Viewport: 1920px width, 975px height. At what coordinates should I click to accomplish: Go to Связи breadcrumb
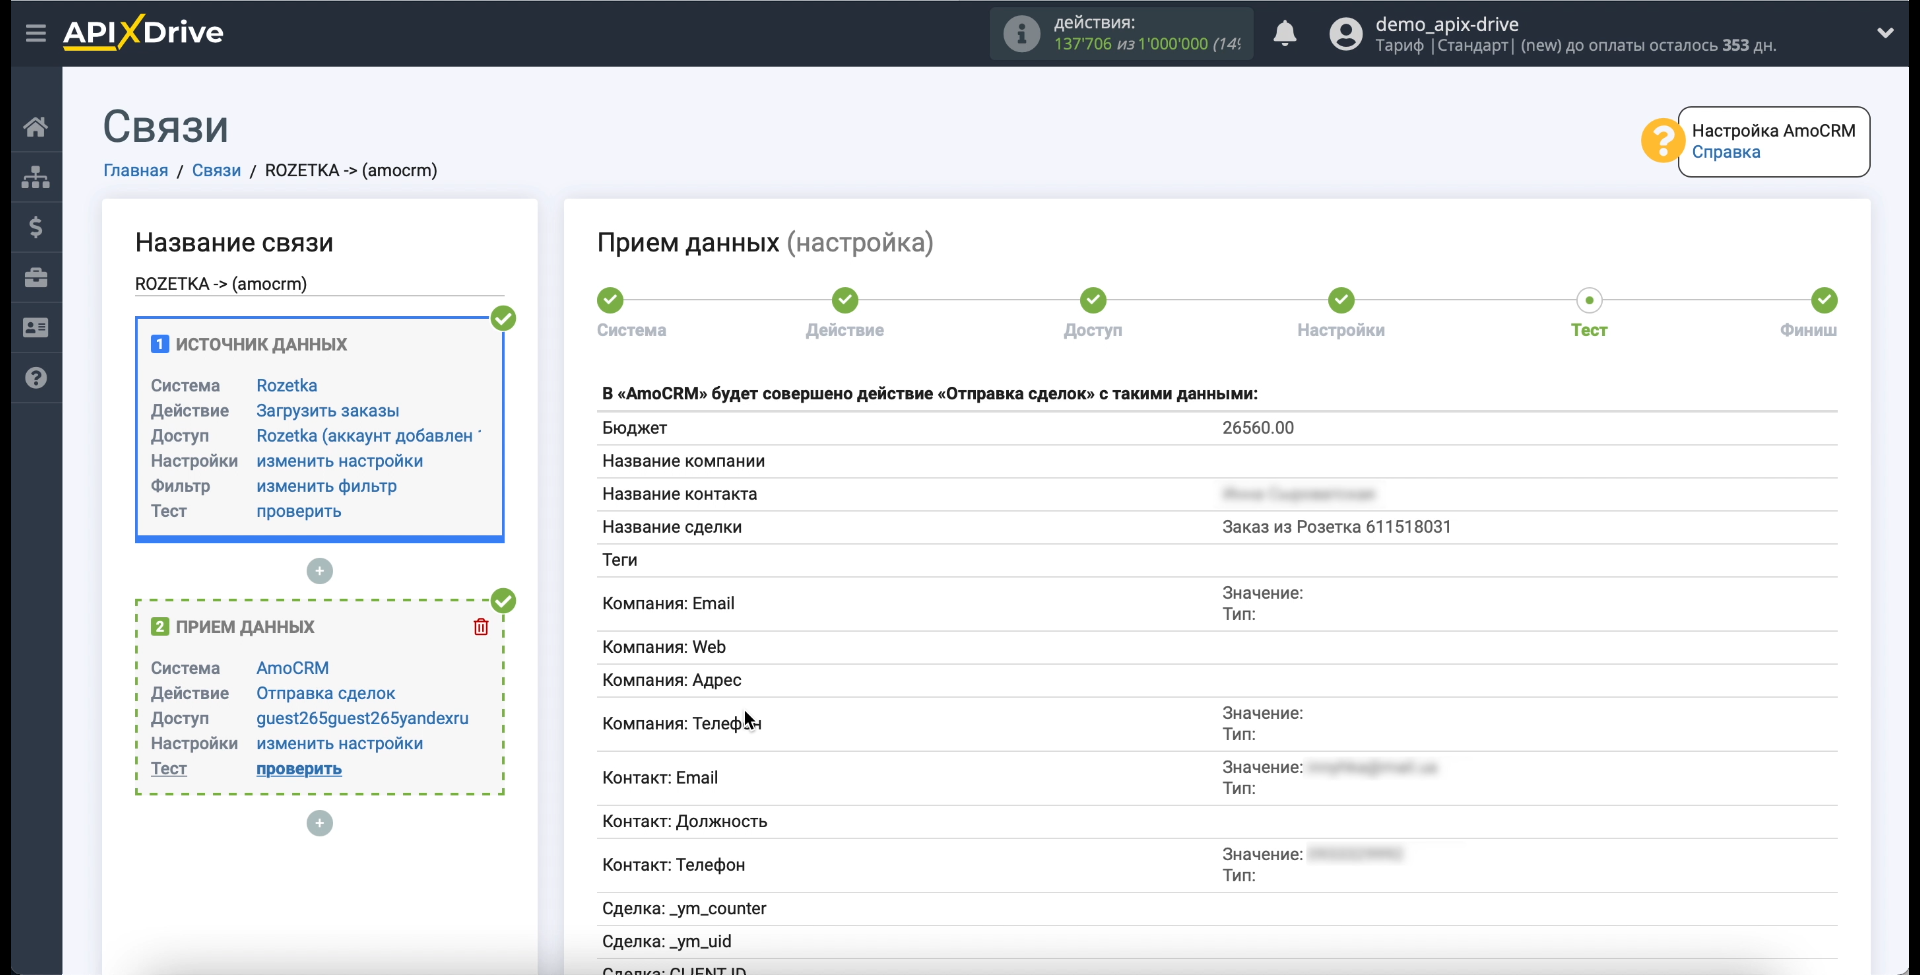[216, 170]
